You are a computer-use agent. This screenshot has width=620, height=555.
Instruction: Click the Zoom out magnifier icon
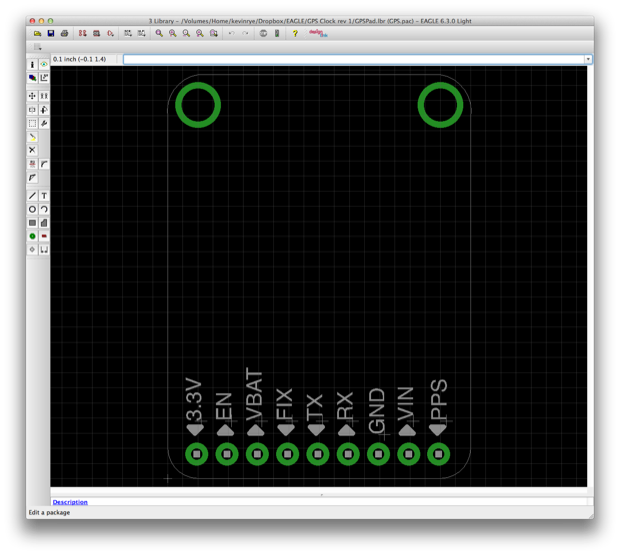[x=186, y=34]
